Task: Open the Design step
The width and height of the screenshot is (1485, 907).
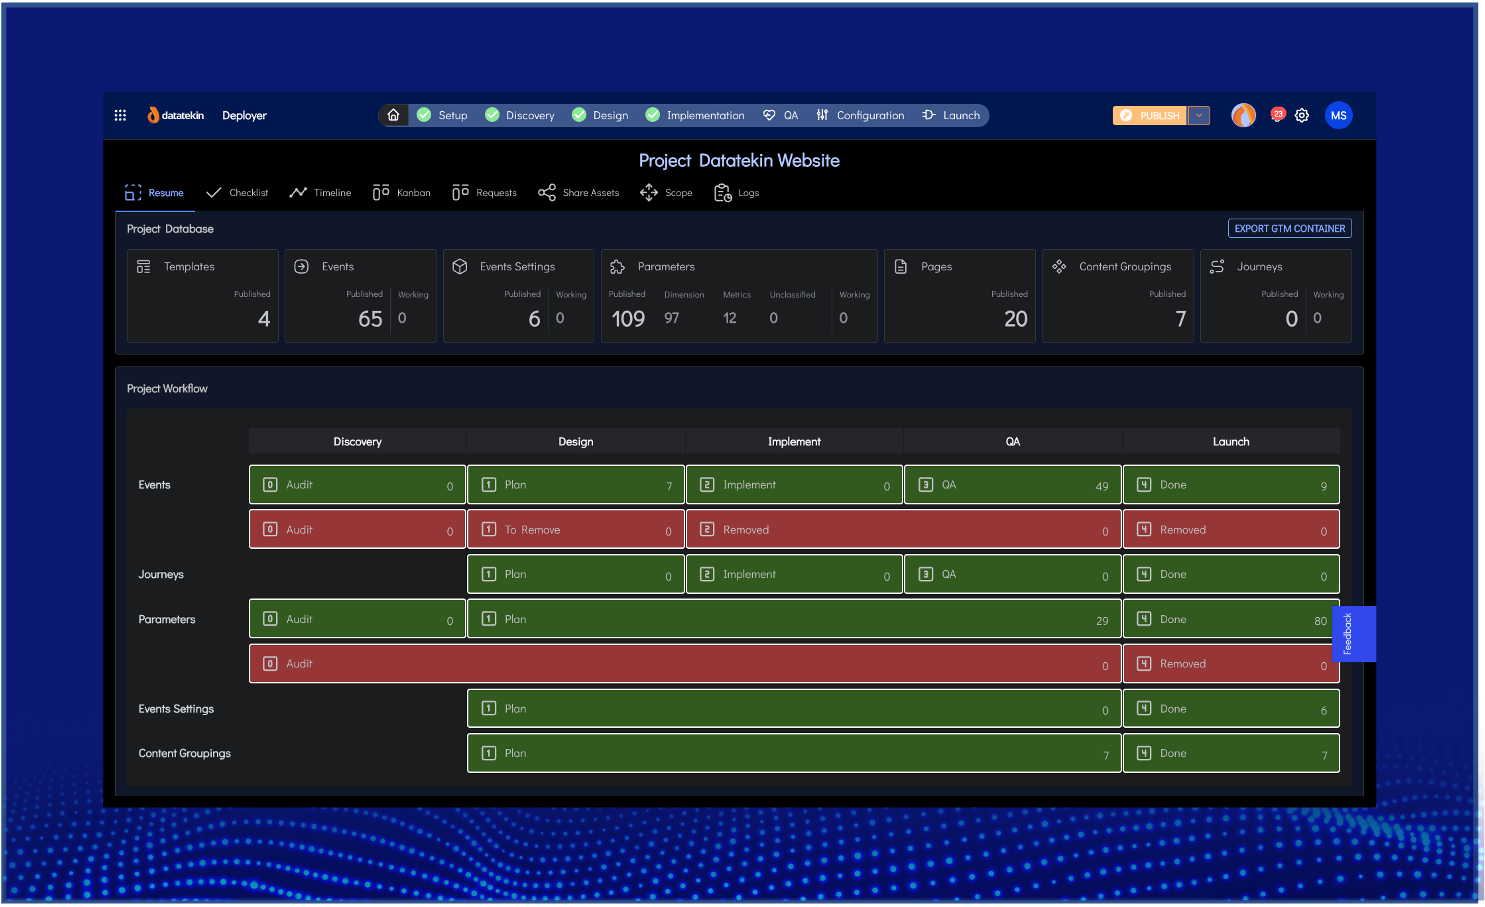Action: click(600, 115)
